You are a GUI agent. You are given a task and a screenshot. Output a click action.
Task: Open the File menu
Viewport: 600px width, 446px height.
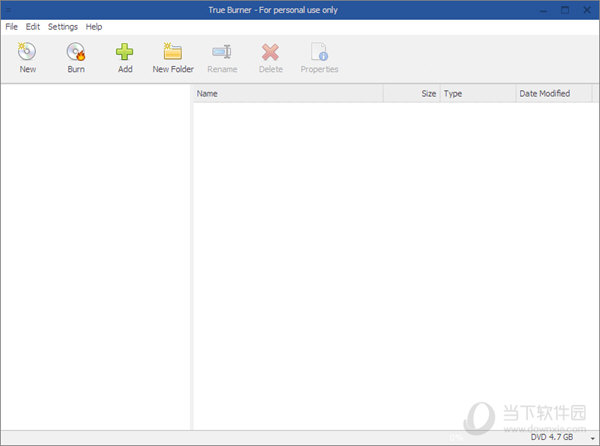coord(11,27)
